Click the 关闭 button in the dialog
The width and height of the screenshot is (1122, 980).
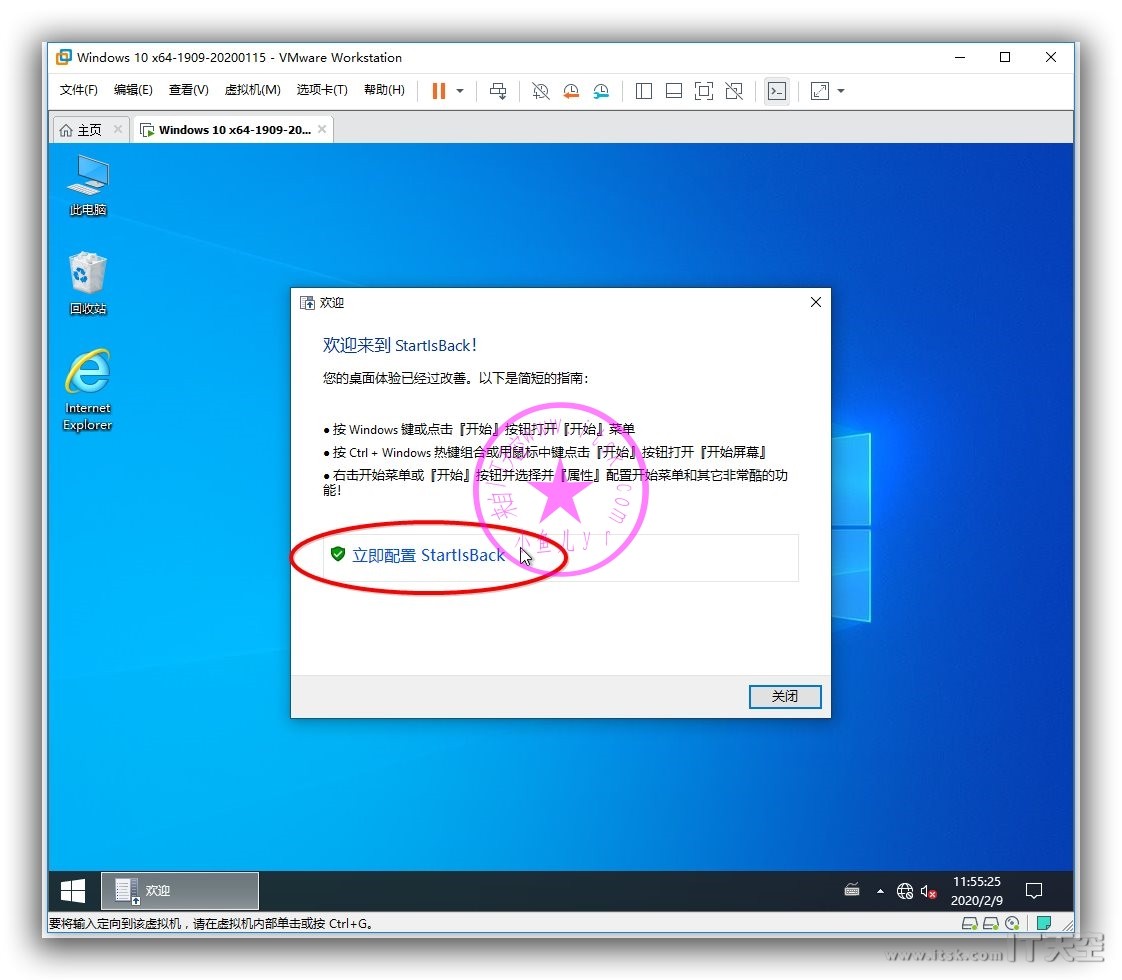pos(785,697)
